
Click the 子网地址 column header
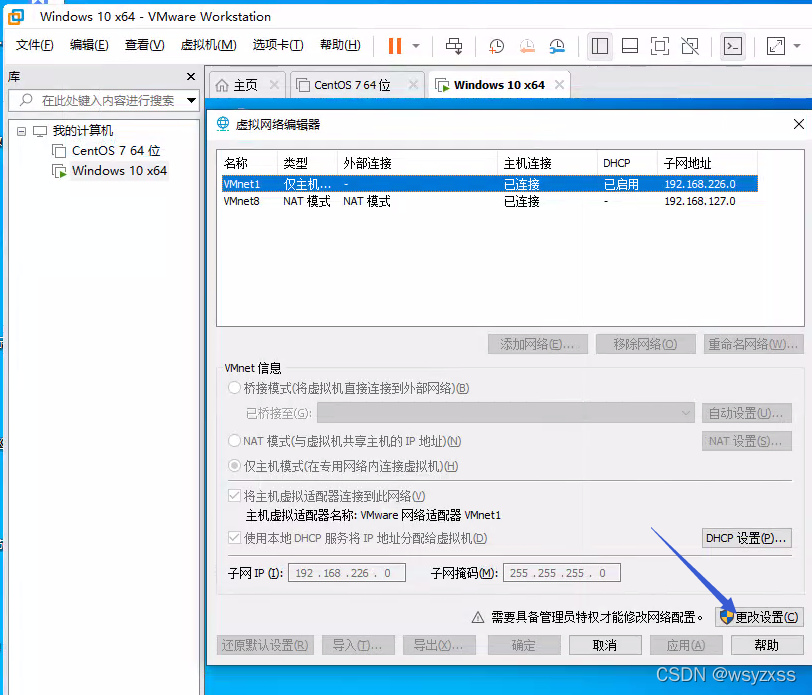pyautogui.click(x=707, y=164)
